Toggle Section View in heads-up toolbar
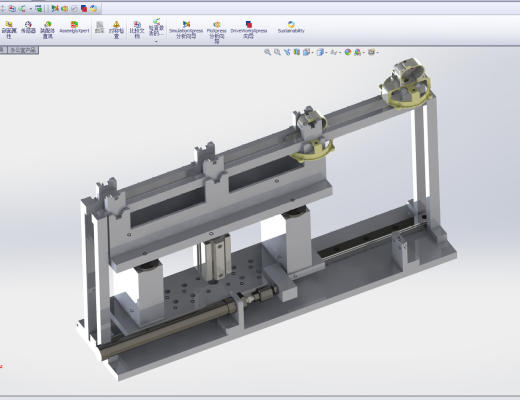Screen dimensions: 520x400 coord(297,52)
